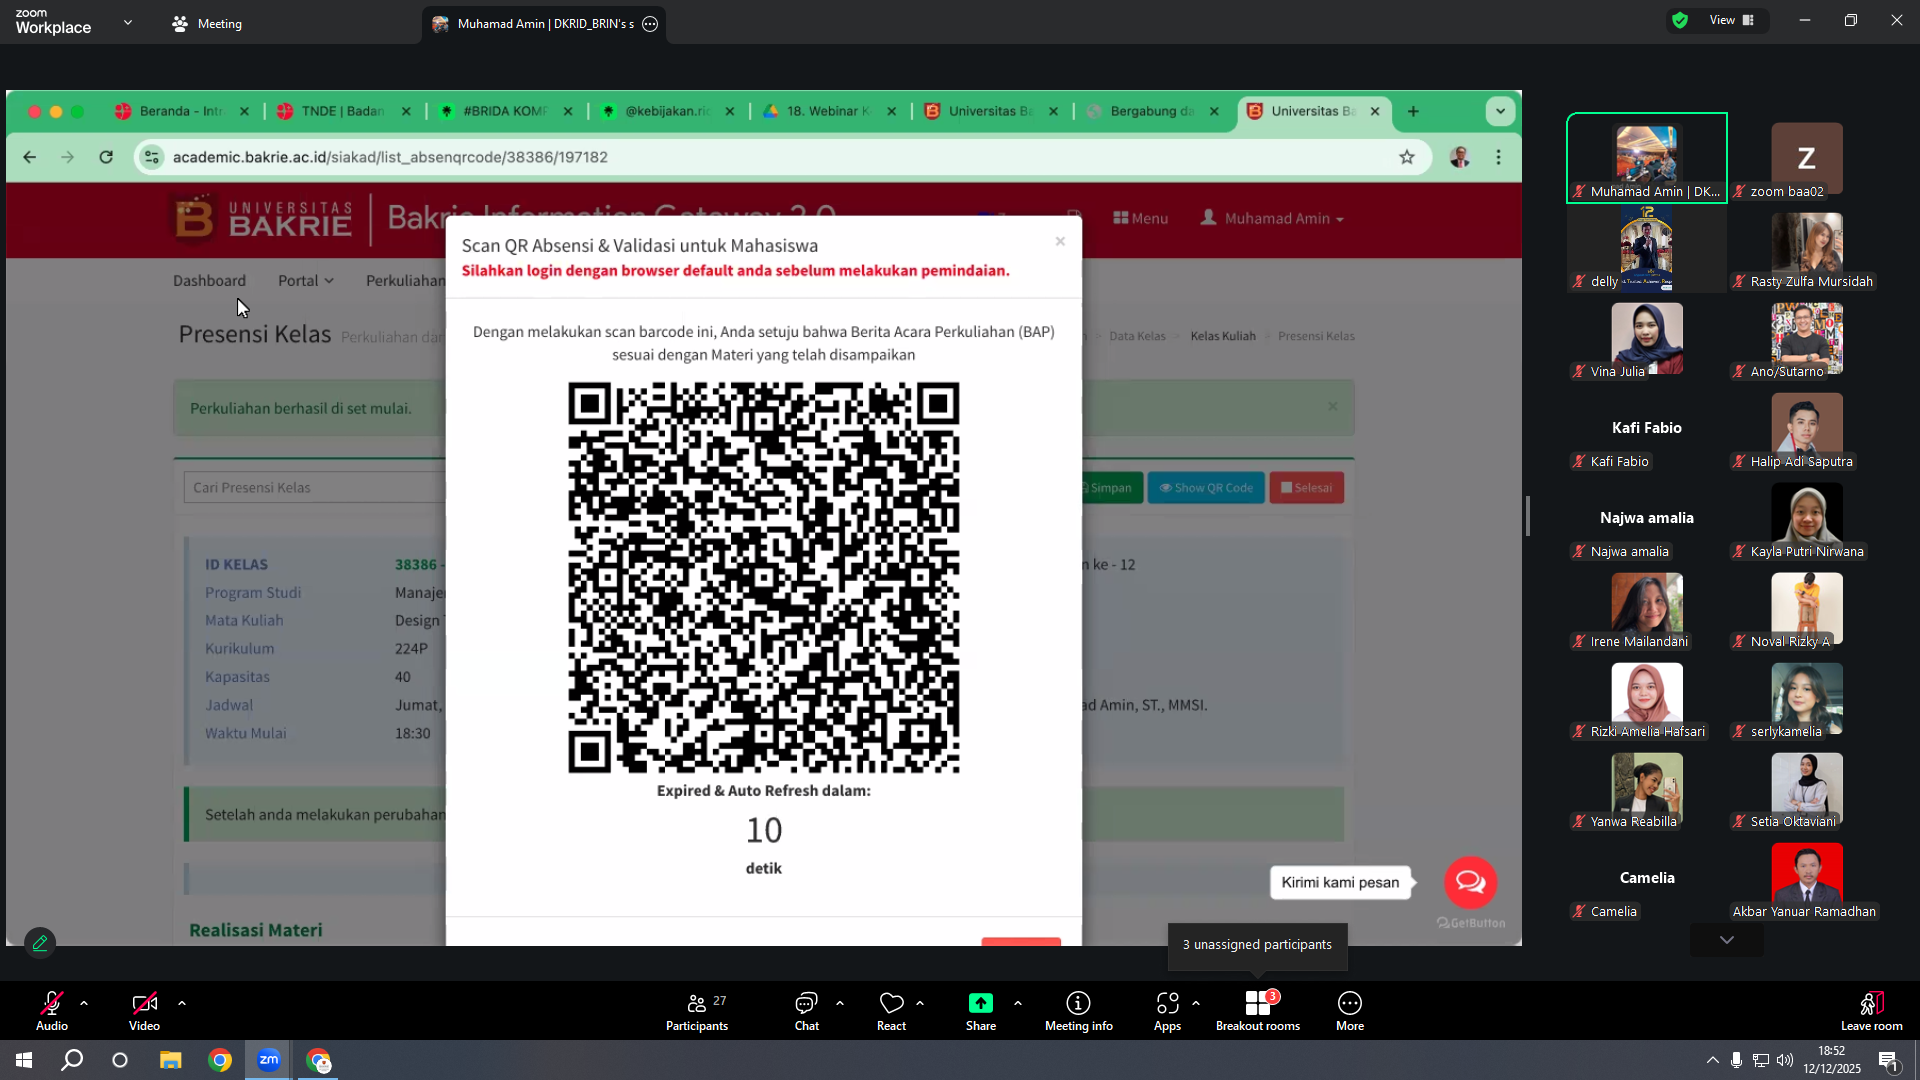Dismiss the Perkuliahan berhasil alert

tap(1332, 406)
